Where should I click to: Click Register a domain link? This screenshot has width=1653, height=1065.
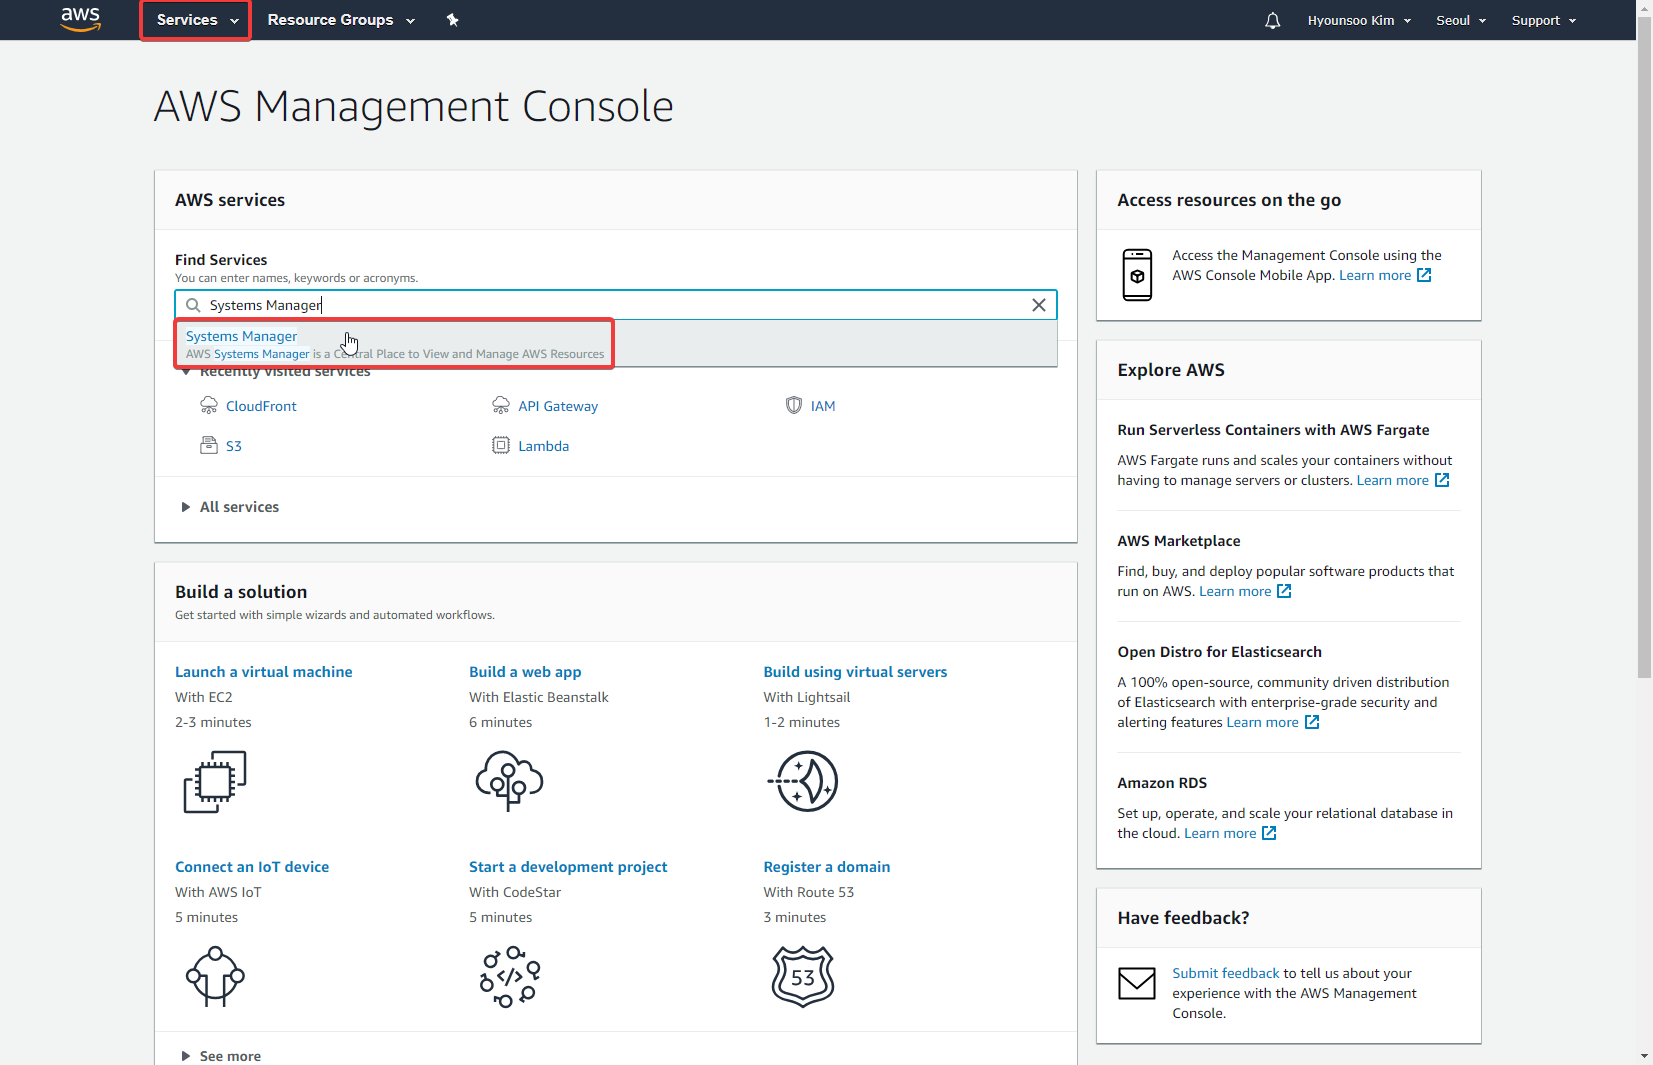point(827,867)
